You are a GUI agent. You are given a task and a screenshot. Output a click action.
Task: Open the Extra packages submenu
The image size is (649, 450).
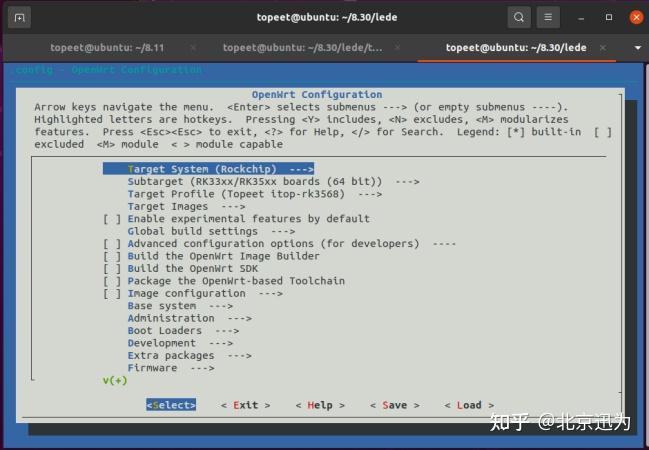190,355
